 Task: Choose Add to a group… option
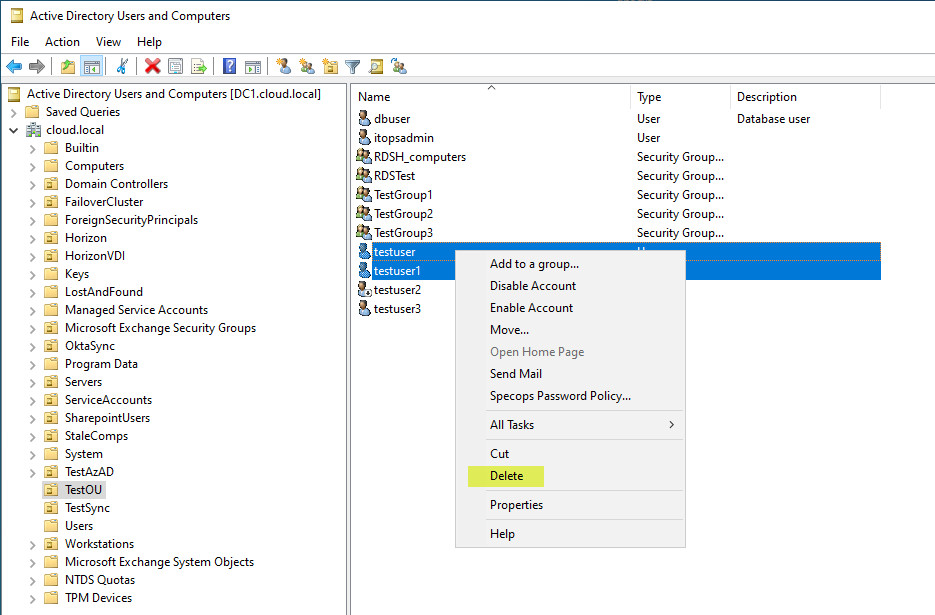(x=534, y=264)
